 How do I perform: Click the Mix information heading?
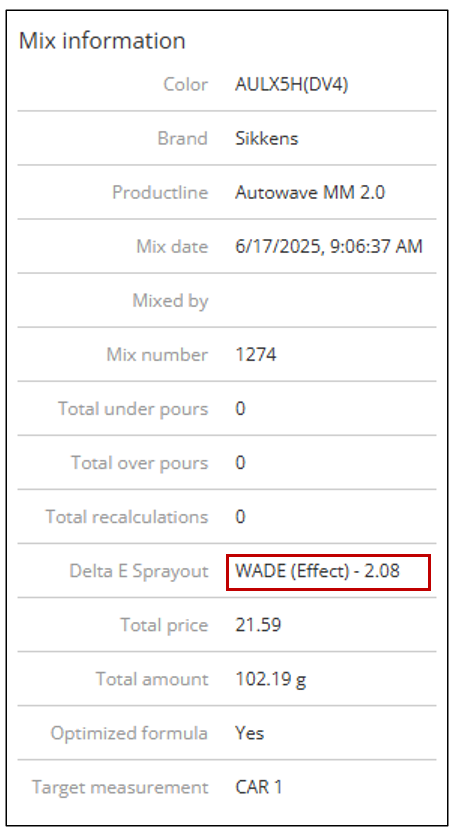click(x=102, y=41)
